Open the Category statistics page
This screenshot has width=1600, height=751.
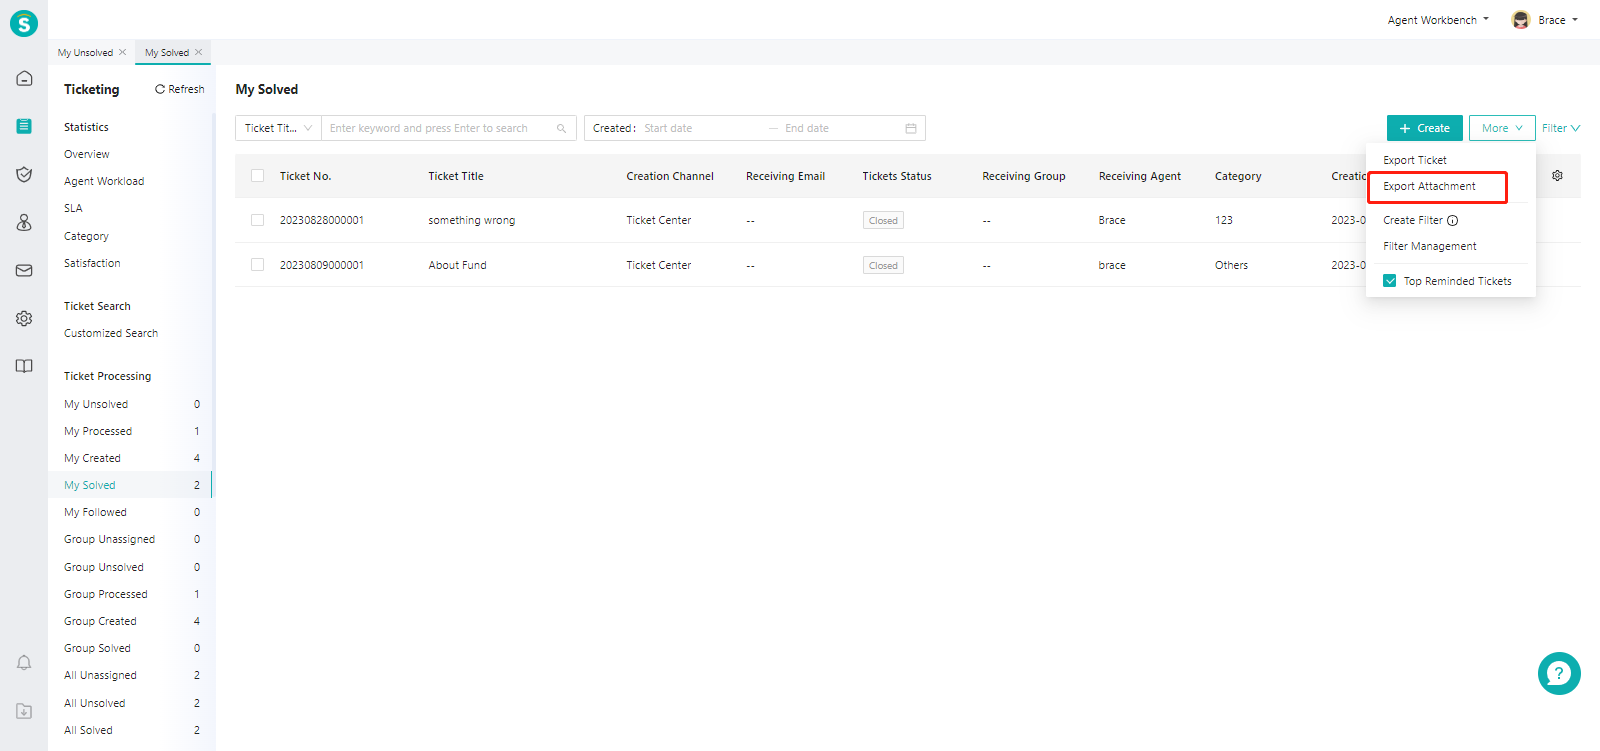(86, 236)
